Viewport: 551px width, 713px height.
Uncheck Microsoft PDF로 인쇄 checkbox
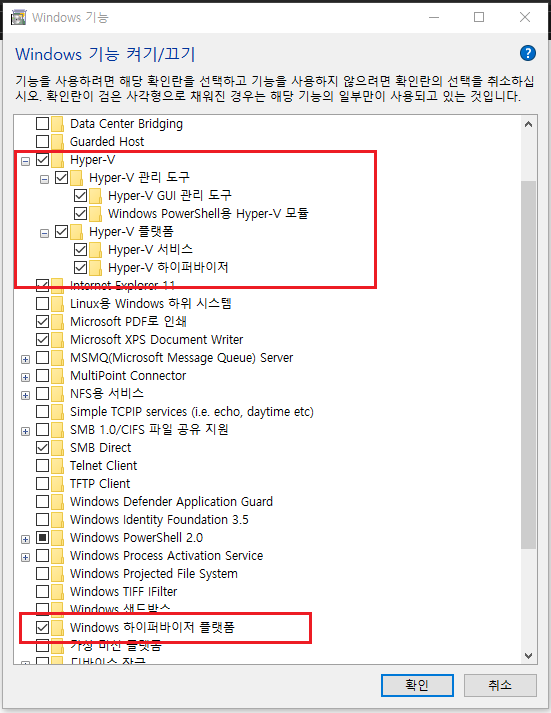click(42, 321)
